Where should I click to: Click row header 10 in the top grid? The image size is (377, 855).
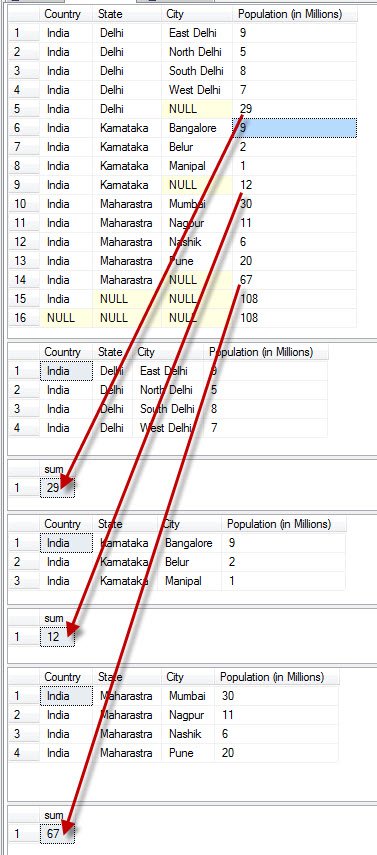click(24, 204)
